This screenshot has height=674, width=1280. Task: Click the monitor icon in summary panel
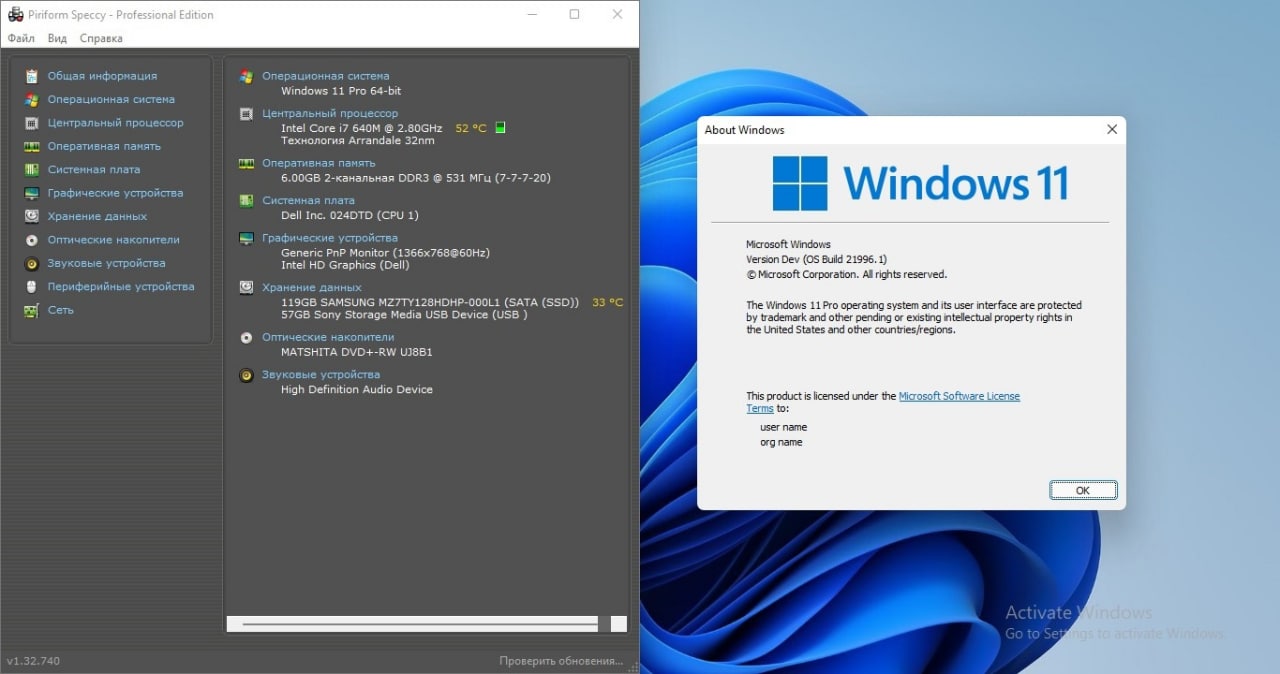pyautogui.click(x=246, y=238)
